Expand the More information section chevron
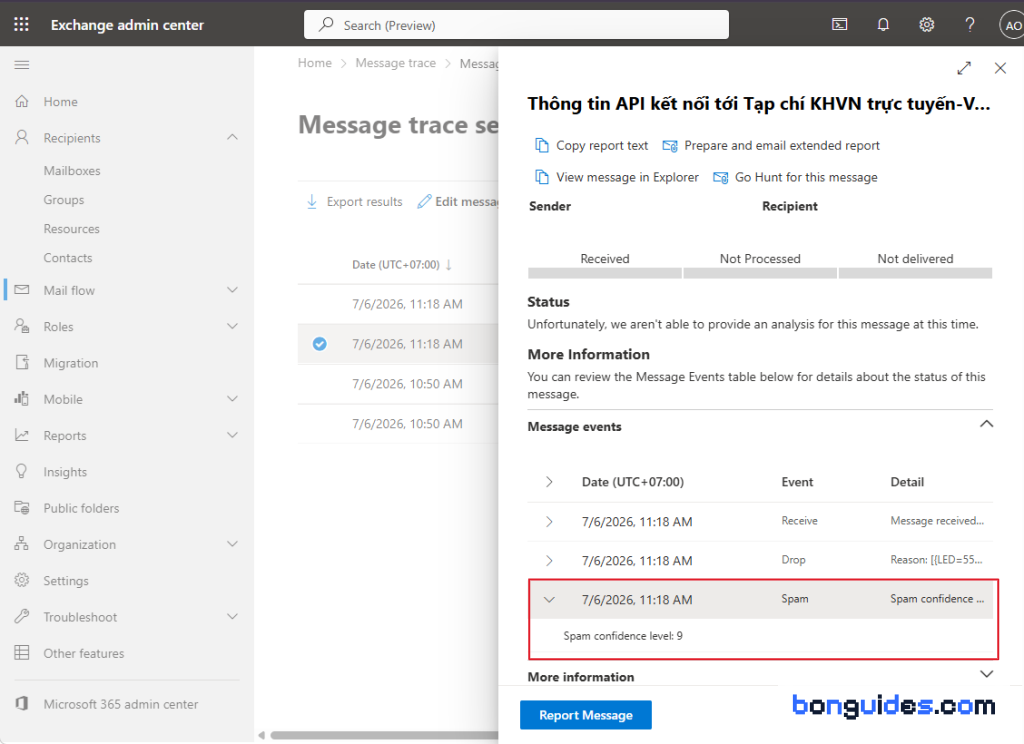 [x=986, y=674]
